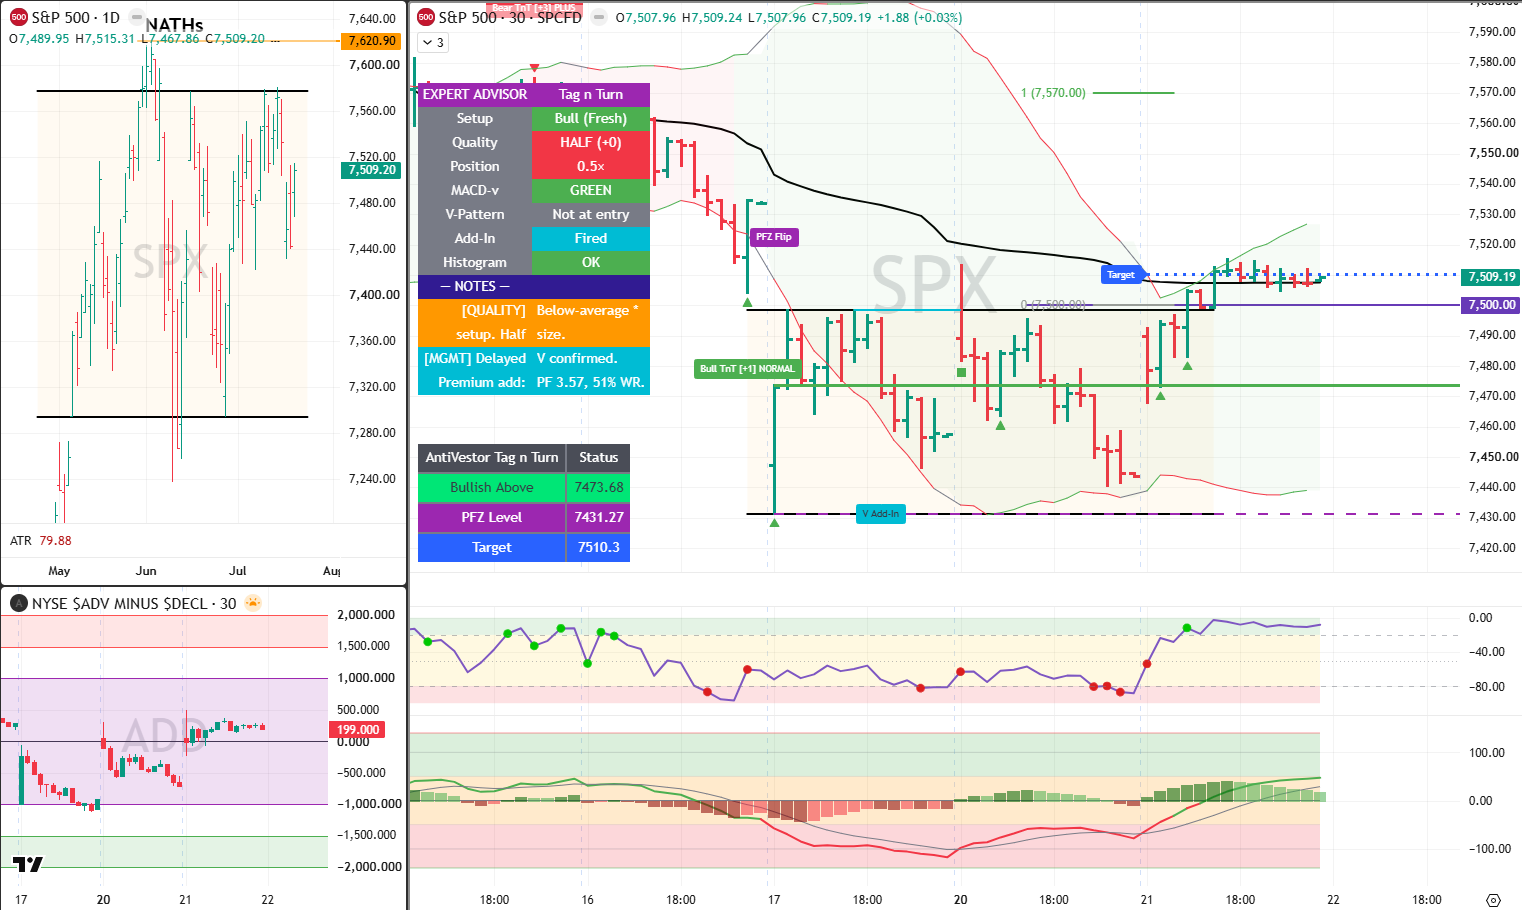This screenshot has height=910, width=1522.
Task: Click the PFZ Level row label
Action: coord(492,517)
